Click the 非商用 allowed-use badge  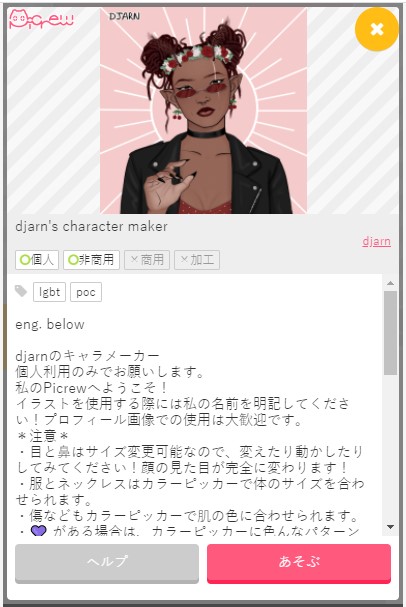[x=91, y=260]
